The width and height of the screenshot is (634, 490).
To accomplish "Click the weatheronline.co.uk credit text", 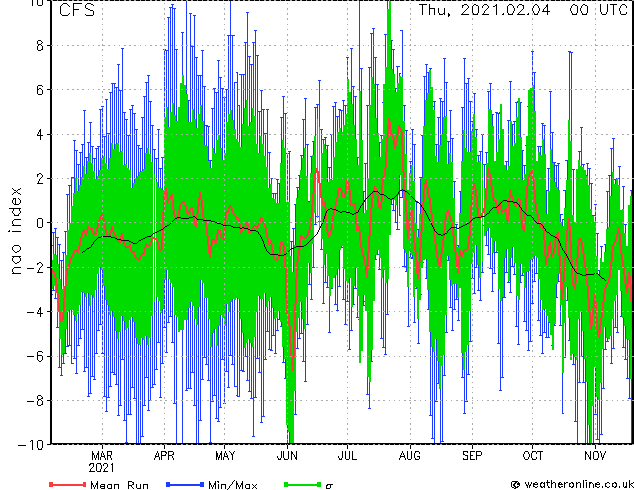I will pyautogui.click(x=578, y=484).
